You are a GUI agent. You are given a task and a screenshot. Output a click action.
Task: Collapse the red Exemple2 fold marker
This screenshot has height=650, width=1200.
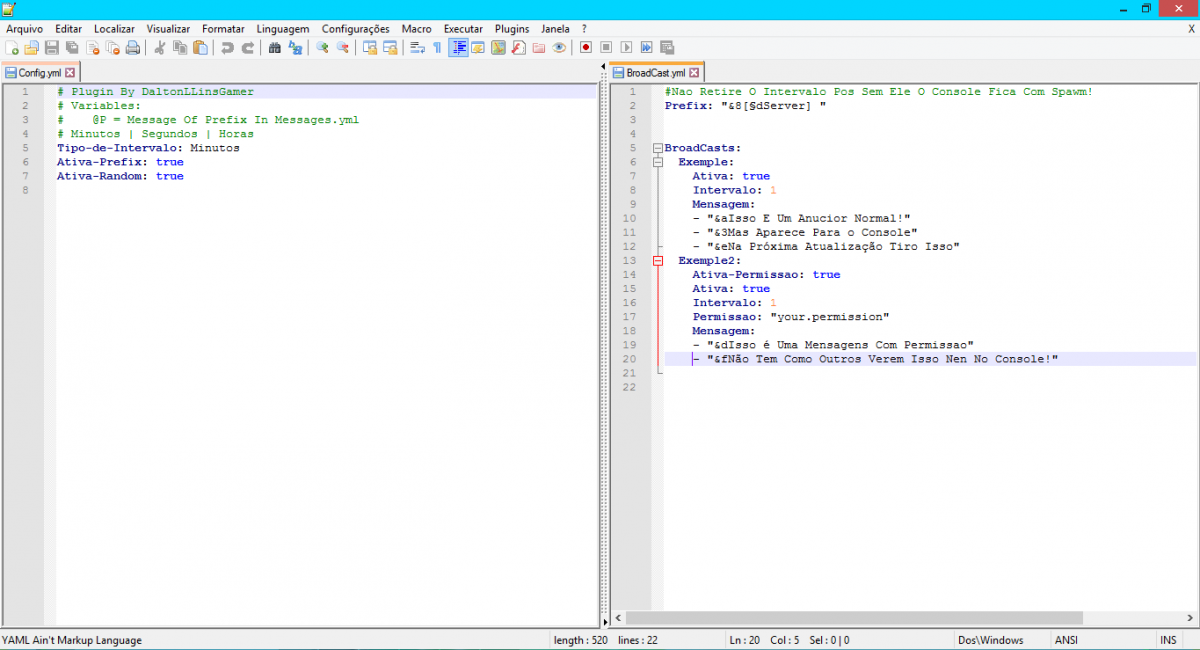pyautogui.click(x=658, y=260)
